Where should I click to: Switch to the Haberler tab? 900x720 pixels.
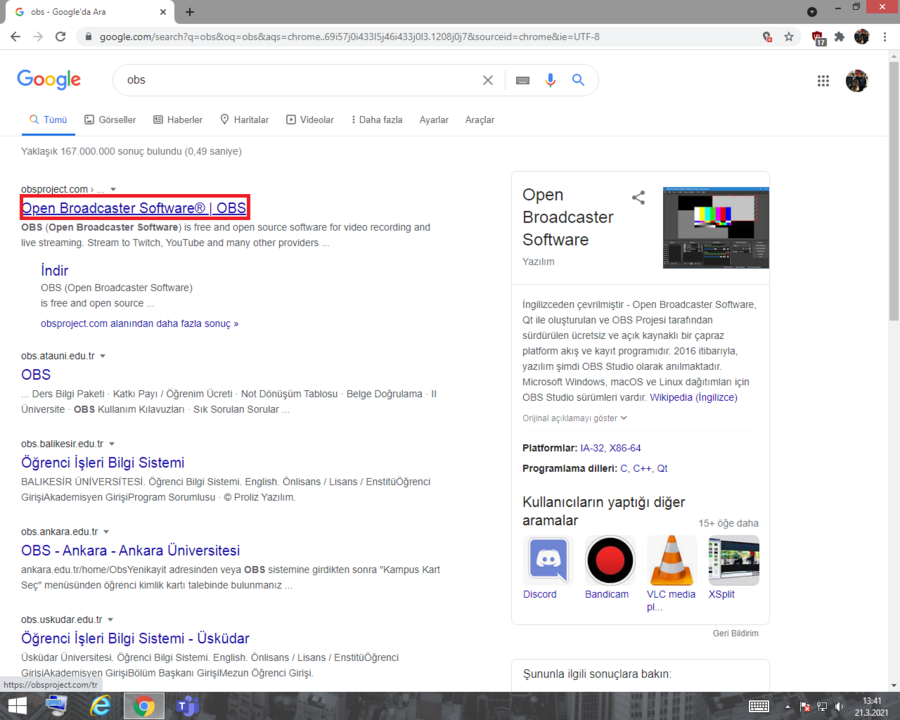coord(178,120)
